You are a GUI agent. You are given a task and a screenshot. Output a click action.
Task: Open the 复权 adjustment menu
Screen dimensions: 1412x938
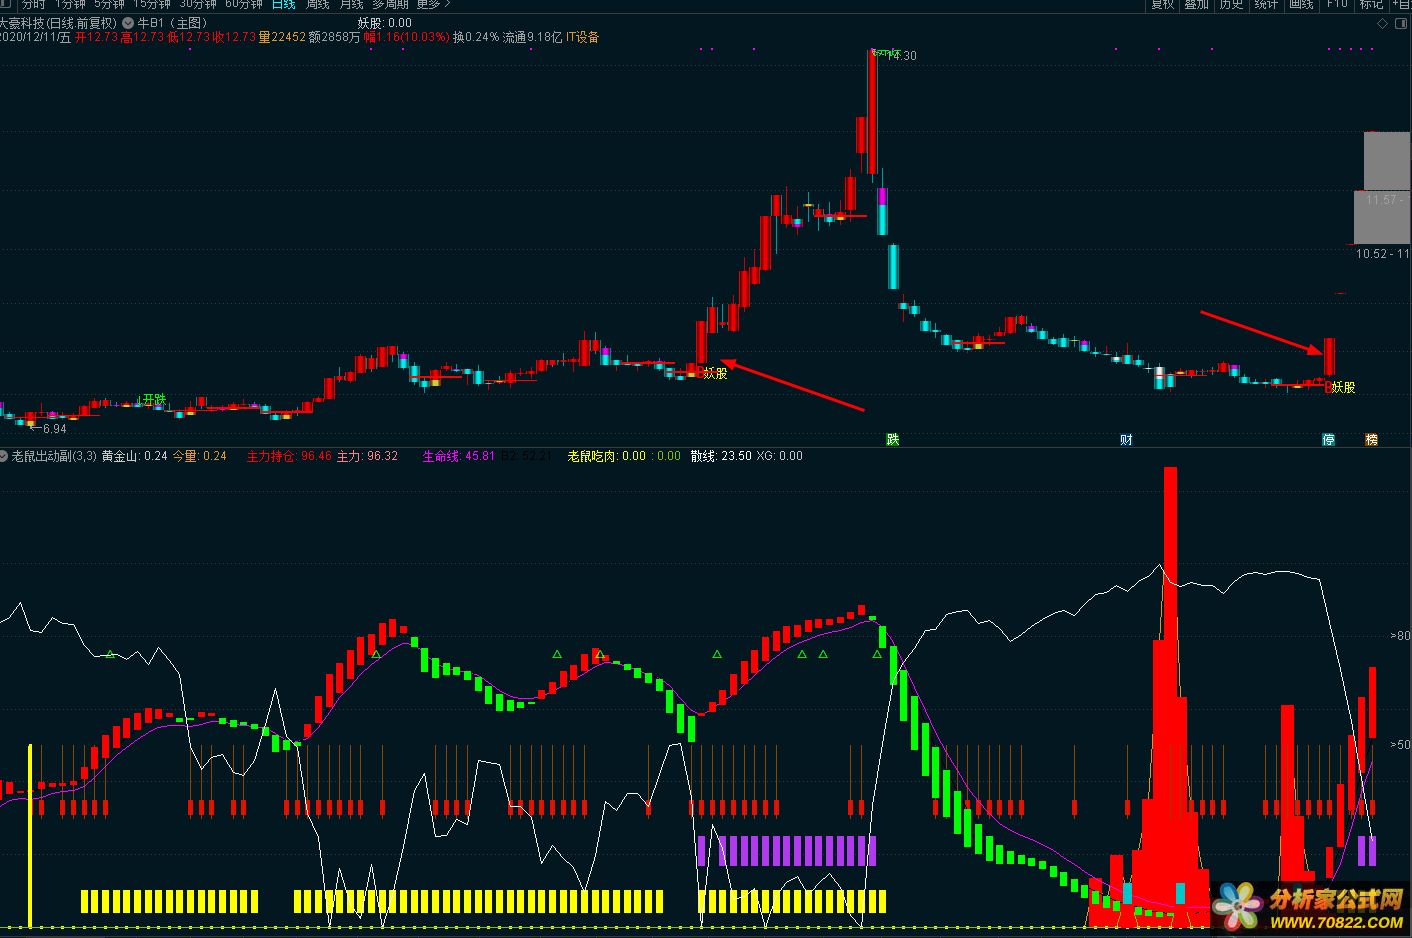[x=1162, y=4]
